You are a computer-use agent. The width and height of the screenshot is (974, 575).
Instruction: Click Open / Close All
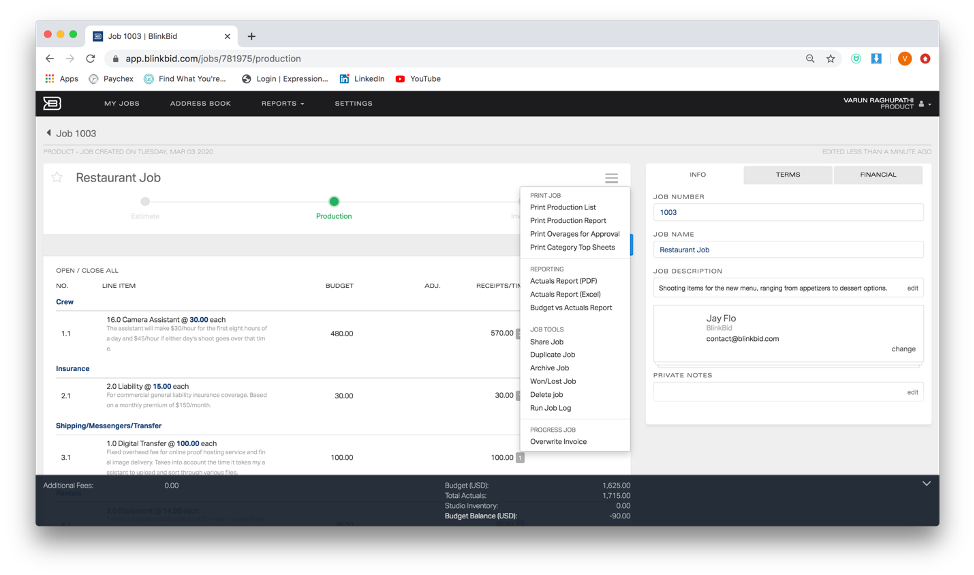pos(87,271)
